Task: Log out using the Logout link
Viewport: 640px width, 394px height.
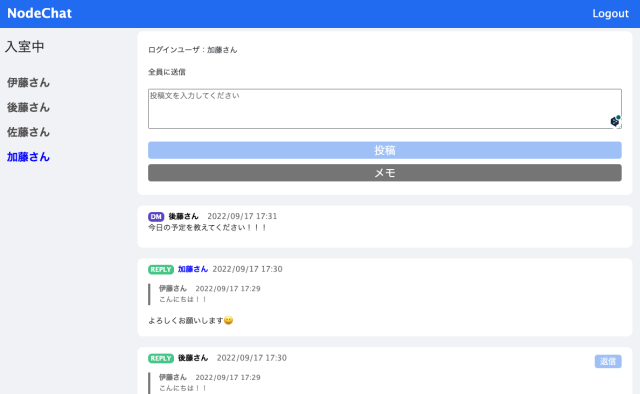Action: [610, 13]
